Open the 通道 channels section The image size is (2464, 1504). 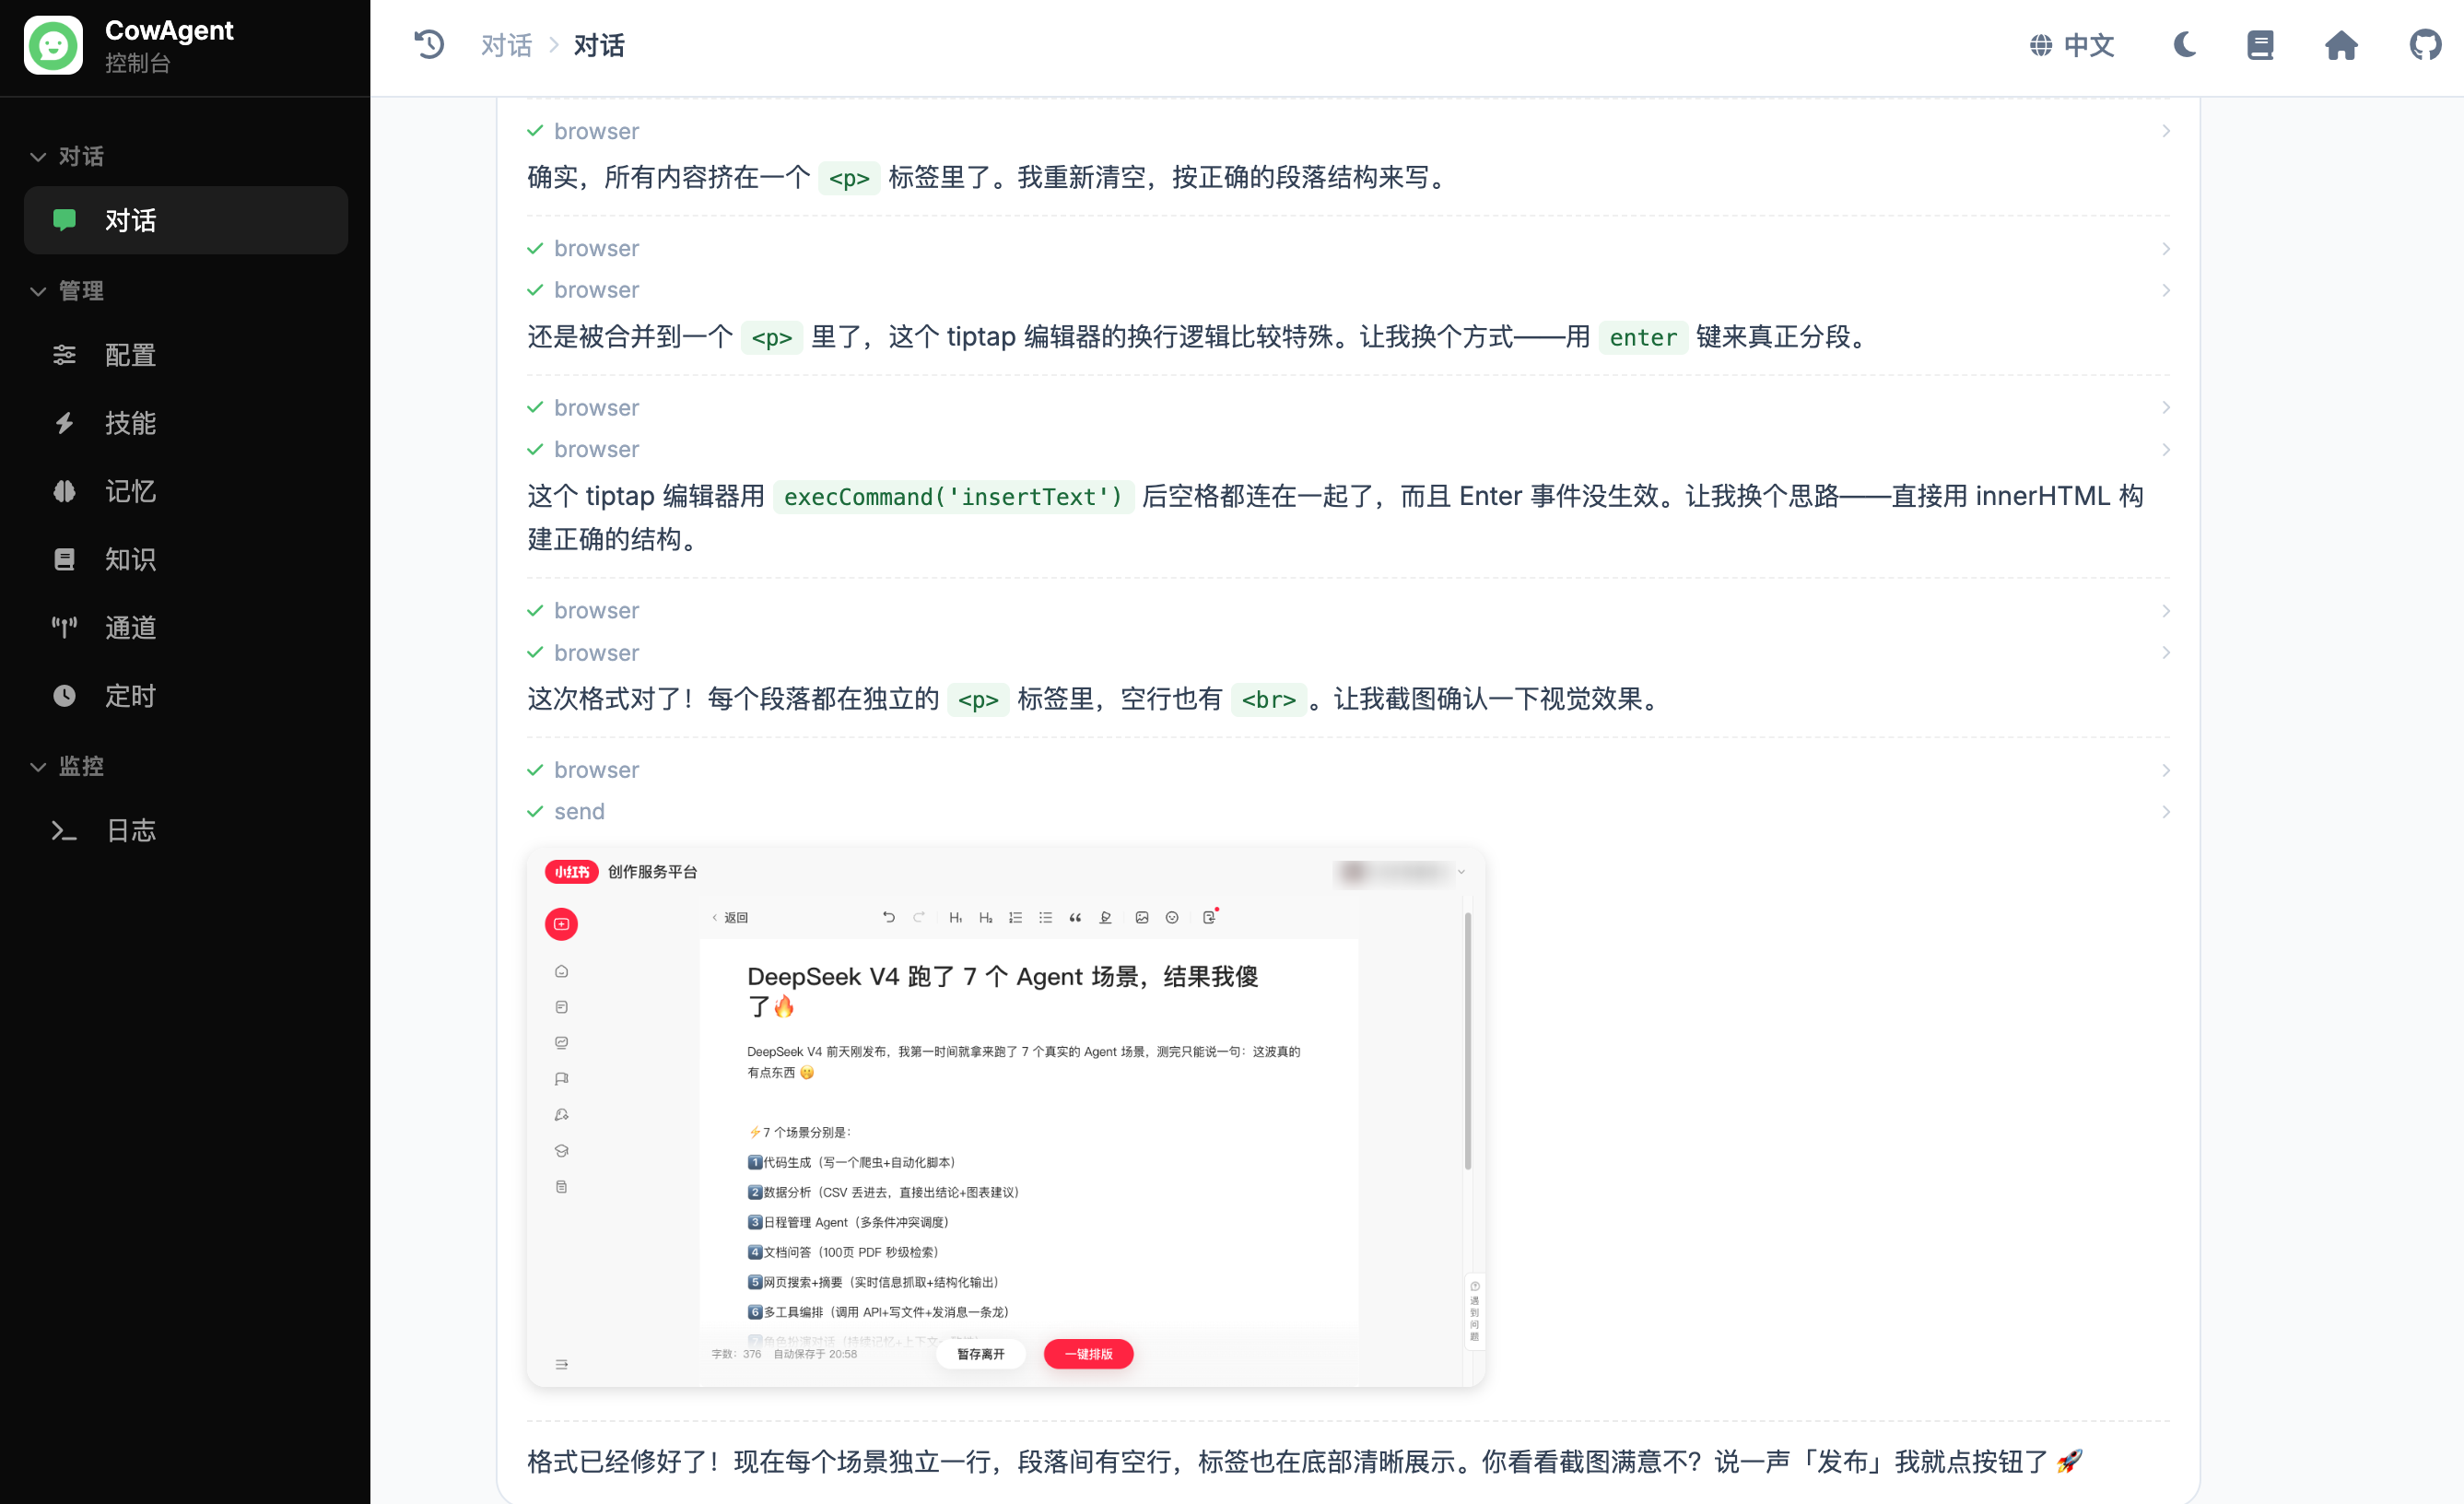pos(129,627)
